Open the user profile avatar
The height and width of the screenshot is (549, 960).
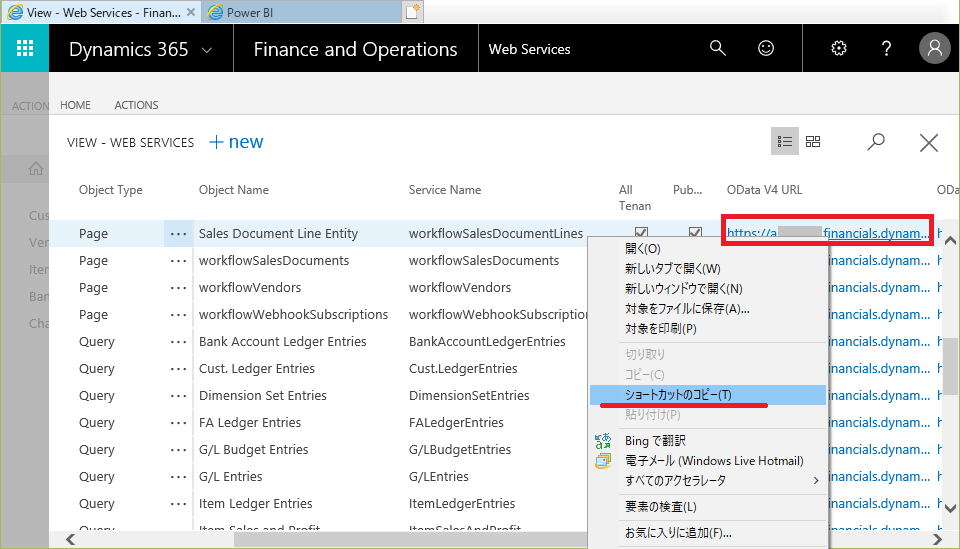(x=934, y=48)
